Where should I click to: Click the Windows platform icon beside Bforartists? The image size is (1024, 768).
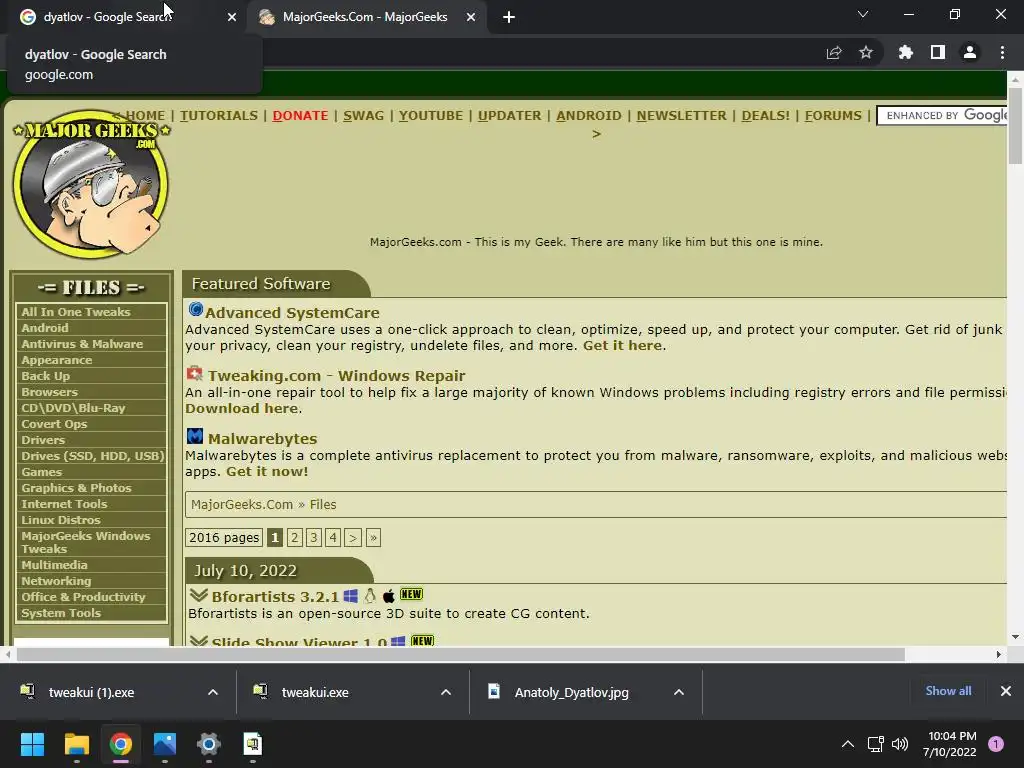click(351, 596)
